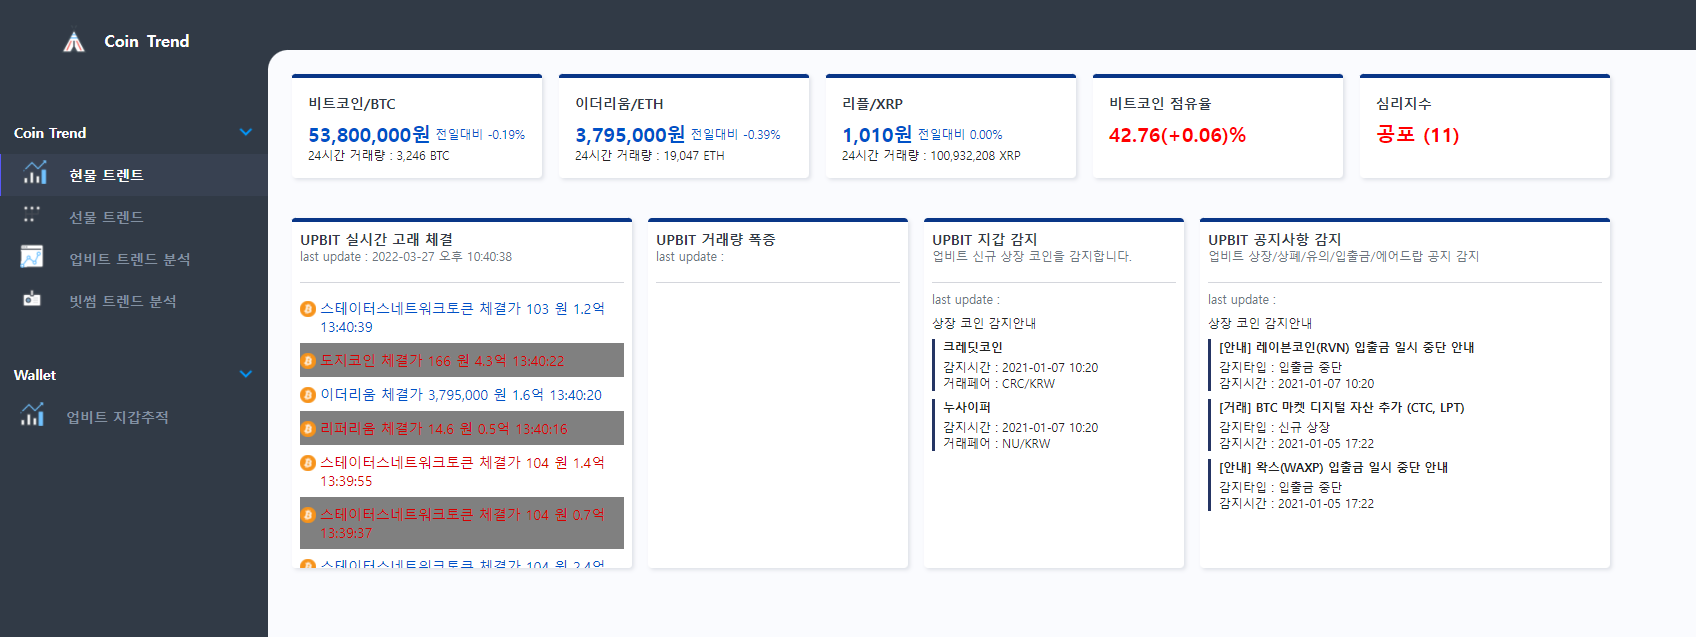Open the 스테이터스네트워크토큰 0.7억 13:39:37 trade
Screen dimensions: 1696x637
[x=462, y=523]
